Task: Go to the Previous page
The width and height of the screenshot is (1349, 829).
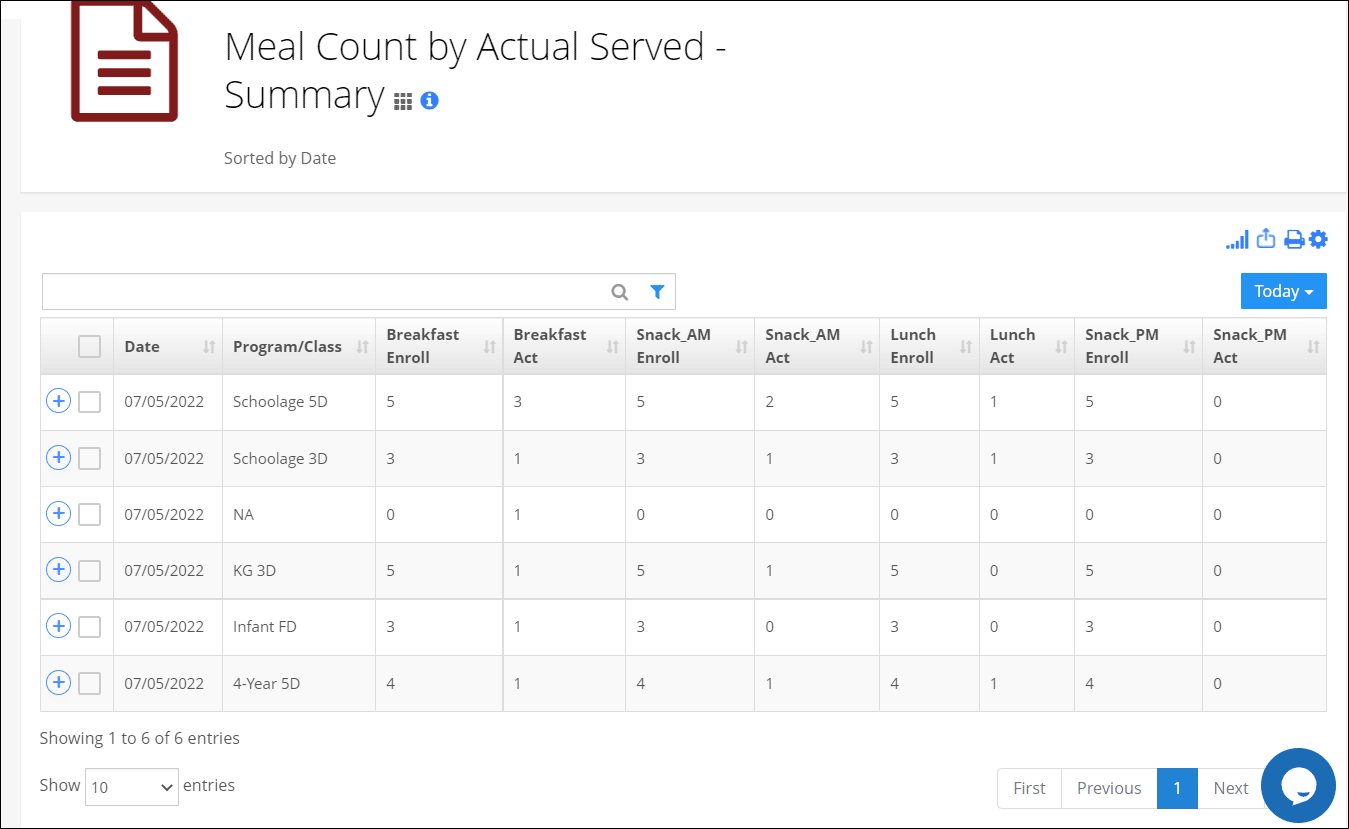Action: tap(1108, 788)
